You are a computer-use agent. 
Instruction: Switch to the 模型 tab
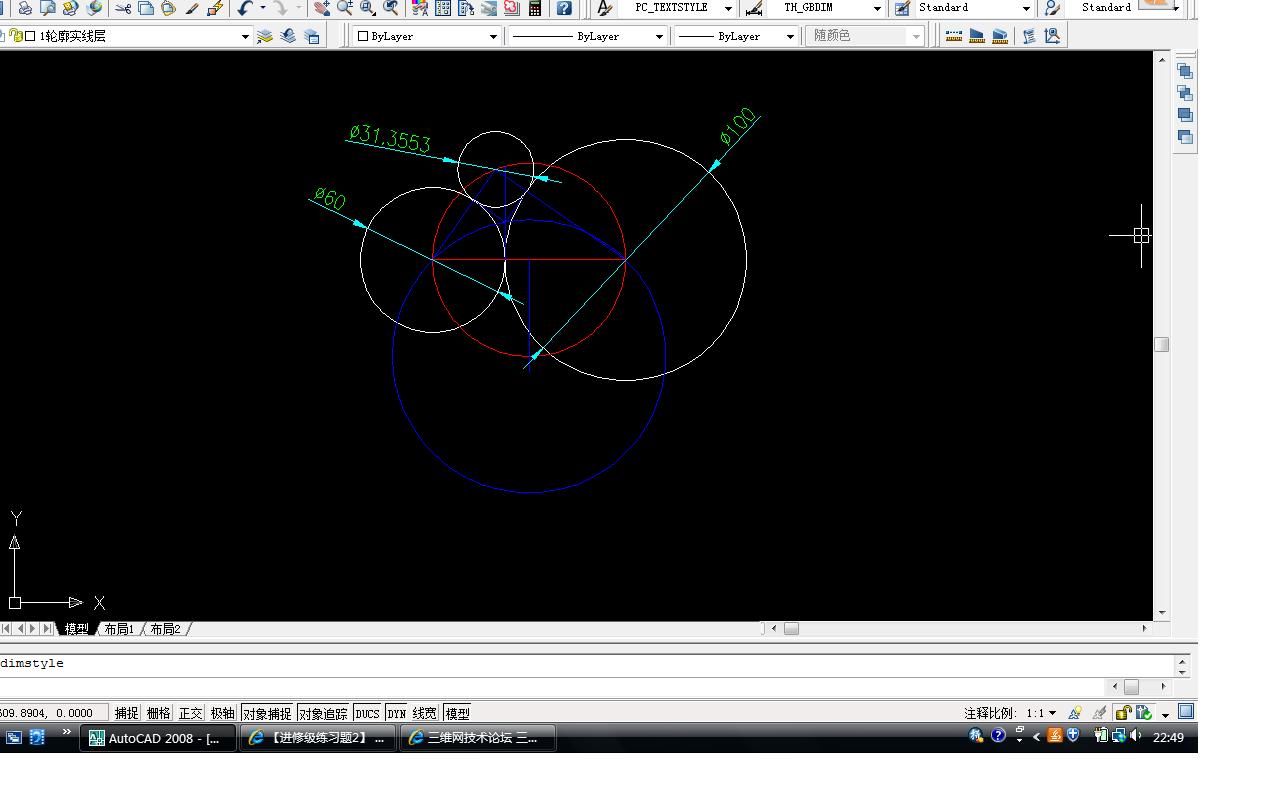click(76, 629)
